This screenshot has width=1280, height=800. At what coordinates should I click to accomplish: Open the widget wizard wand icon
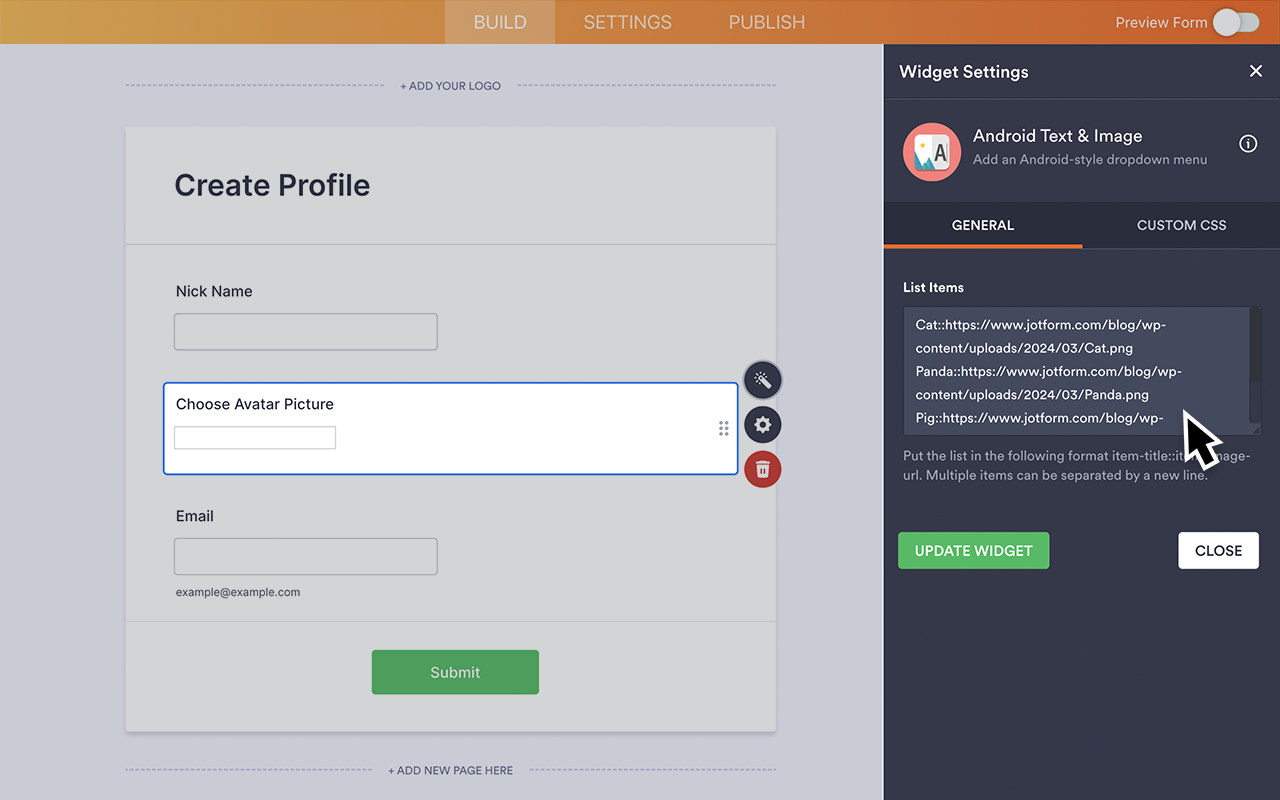pyautogui.click(x=762, y=380)
